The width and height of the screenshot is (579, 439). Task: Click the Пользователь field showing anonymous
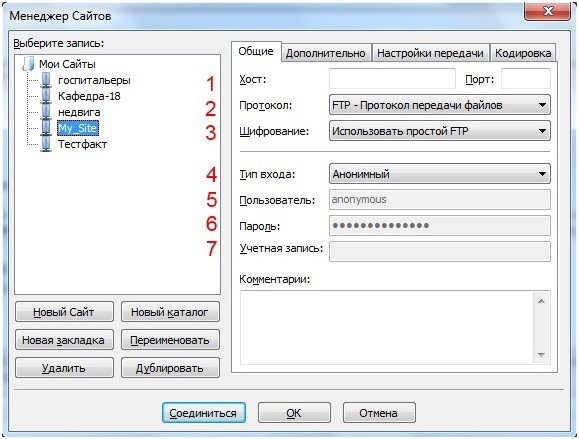(x=439, y=200)
